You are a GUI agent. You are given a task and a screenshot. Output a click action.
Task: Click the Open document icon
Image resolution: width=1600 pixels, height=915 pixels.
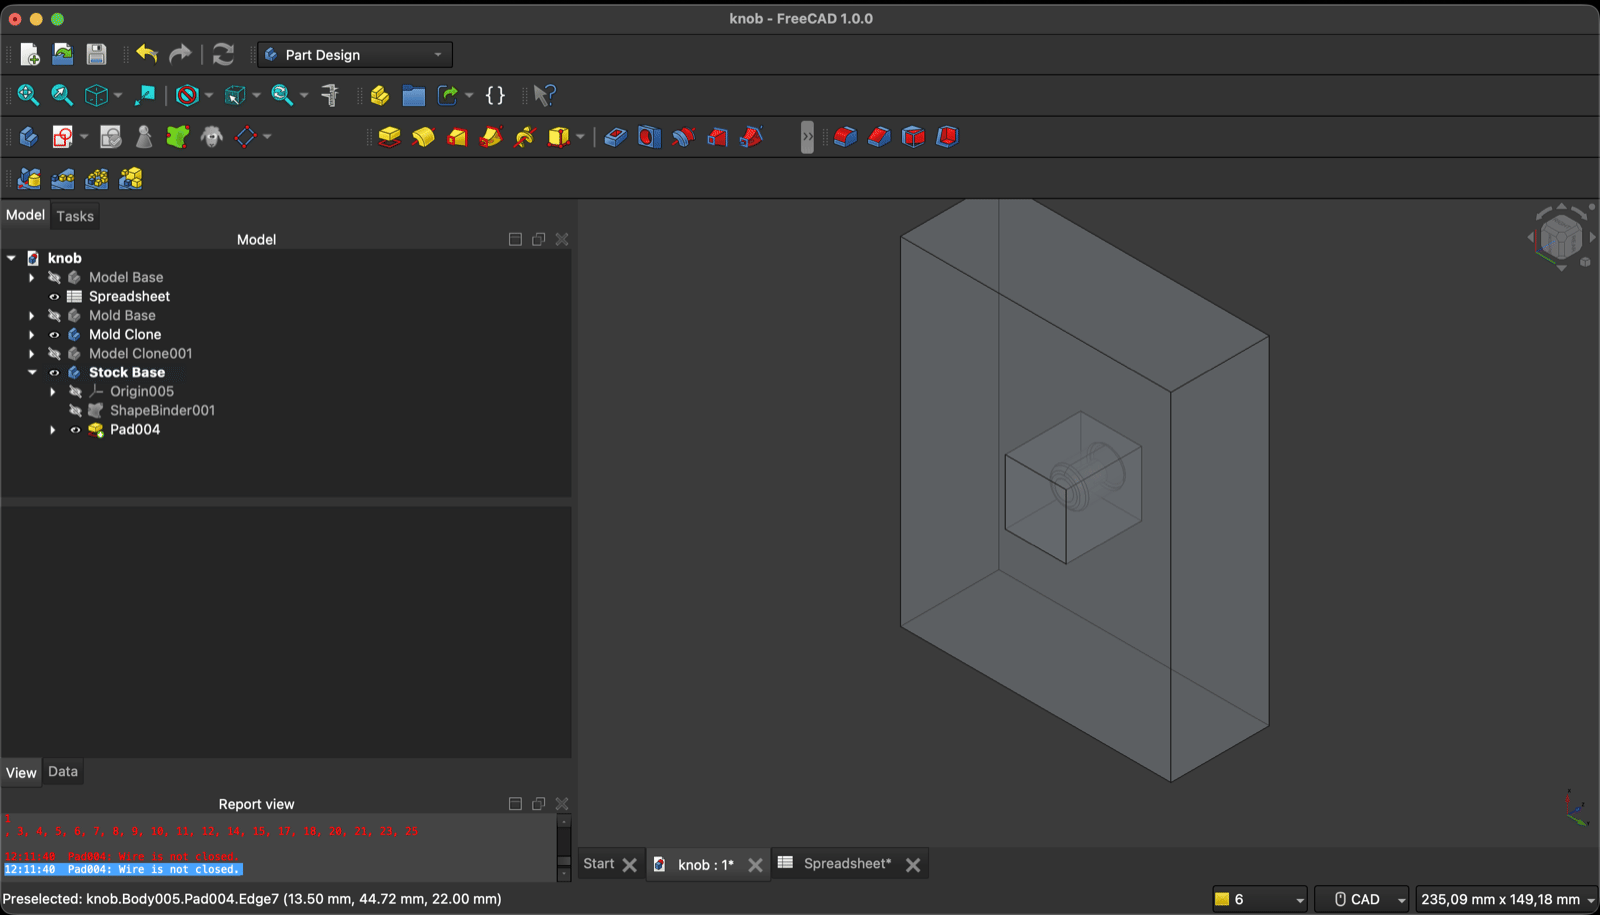[63, 54]
